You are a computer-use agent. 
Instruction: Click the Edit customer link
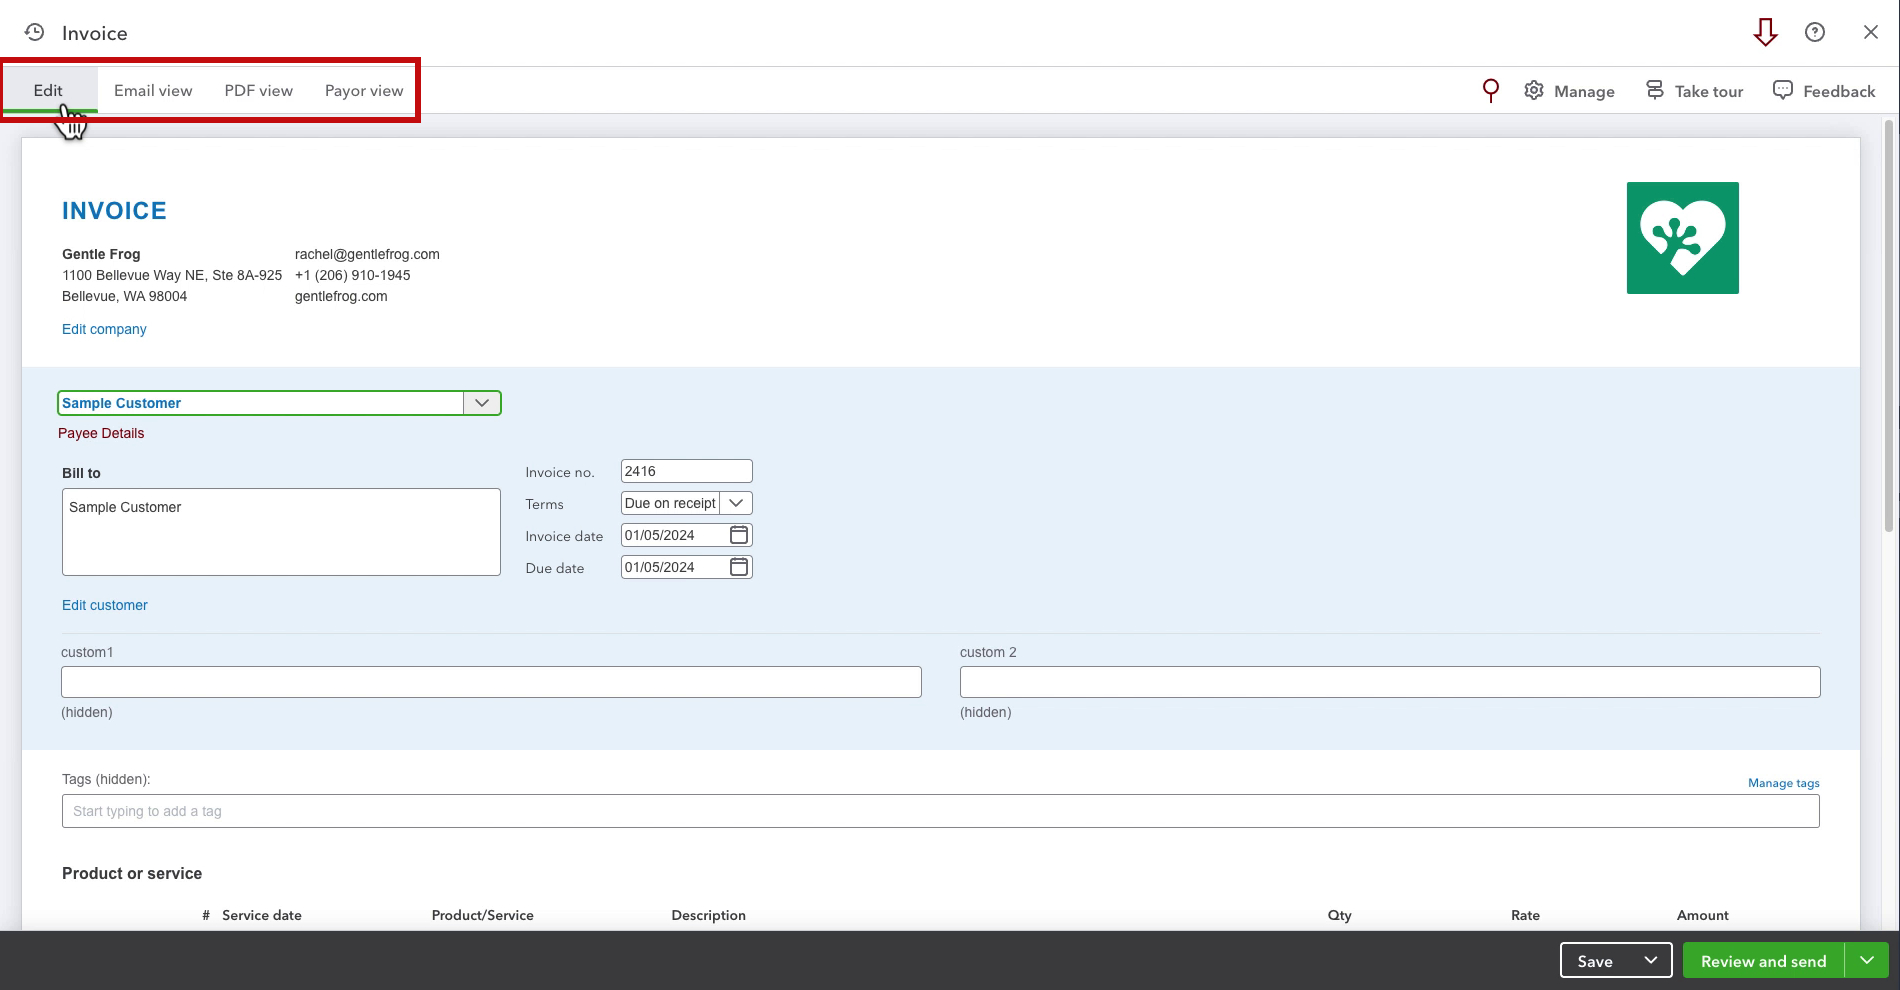point(105,605)
